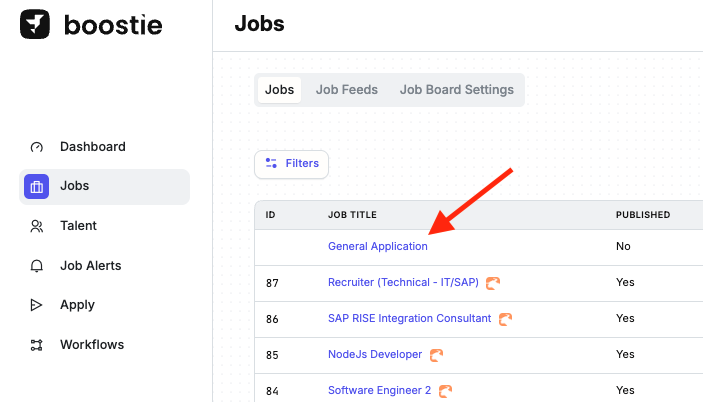Screen dimensions: 703x402
Task: Select the Jobs tab
Action: click(x=279, y=90)
